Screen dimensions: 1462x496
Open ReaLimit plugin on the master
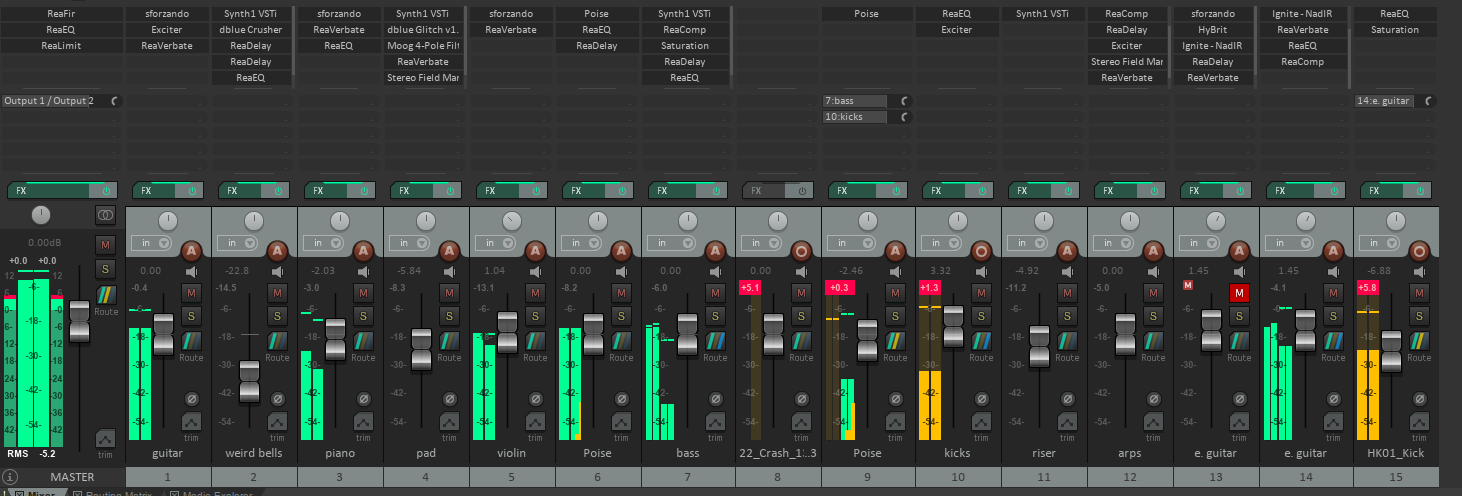coord(61,46)
